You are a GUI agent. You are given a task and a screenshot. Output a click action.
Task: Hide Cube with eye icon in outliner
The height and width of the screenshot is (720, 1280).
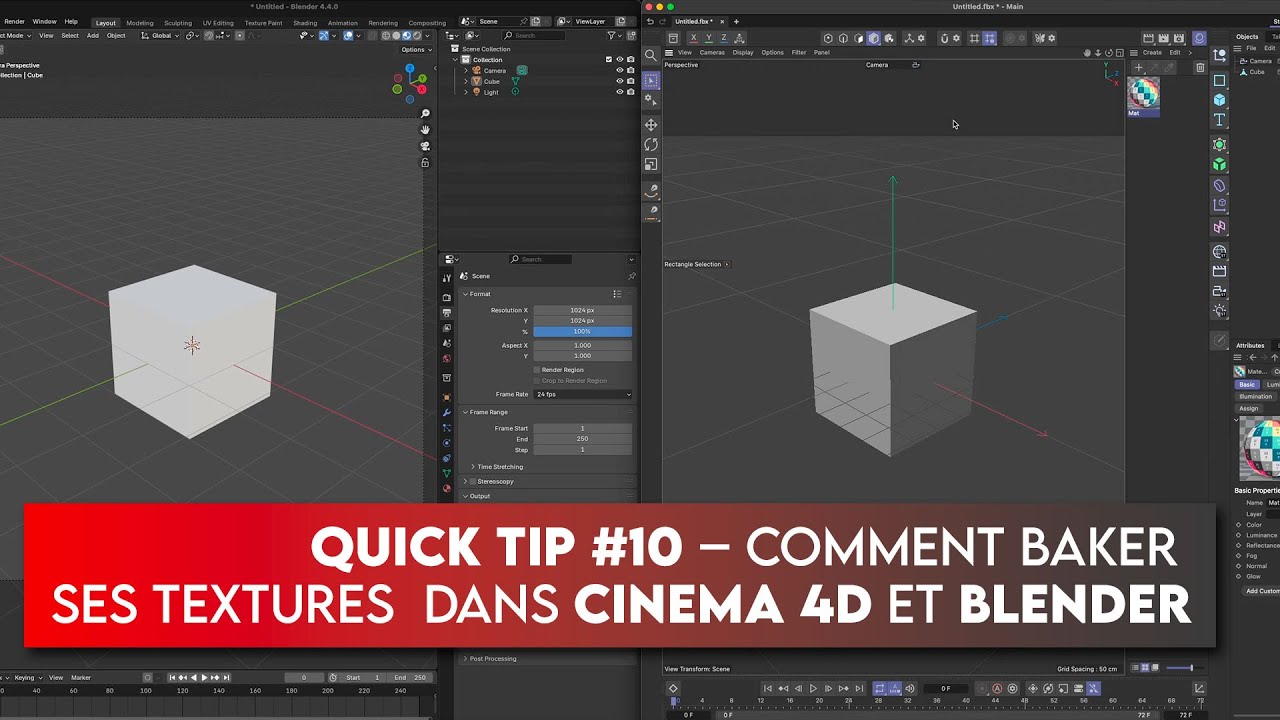pyautogui.click(x=620, y=82)
